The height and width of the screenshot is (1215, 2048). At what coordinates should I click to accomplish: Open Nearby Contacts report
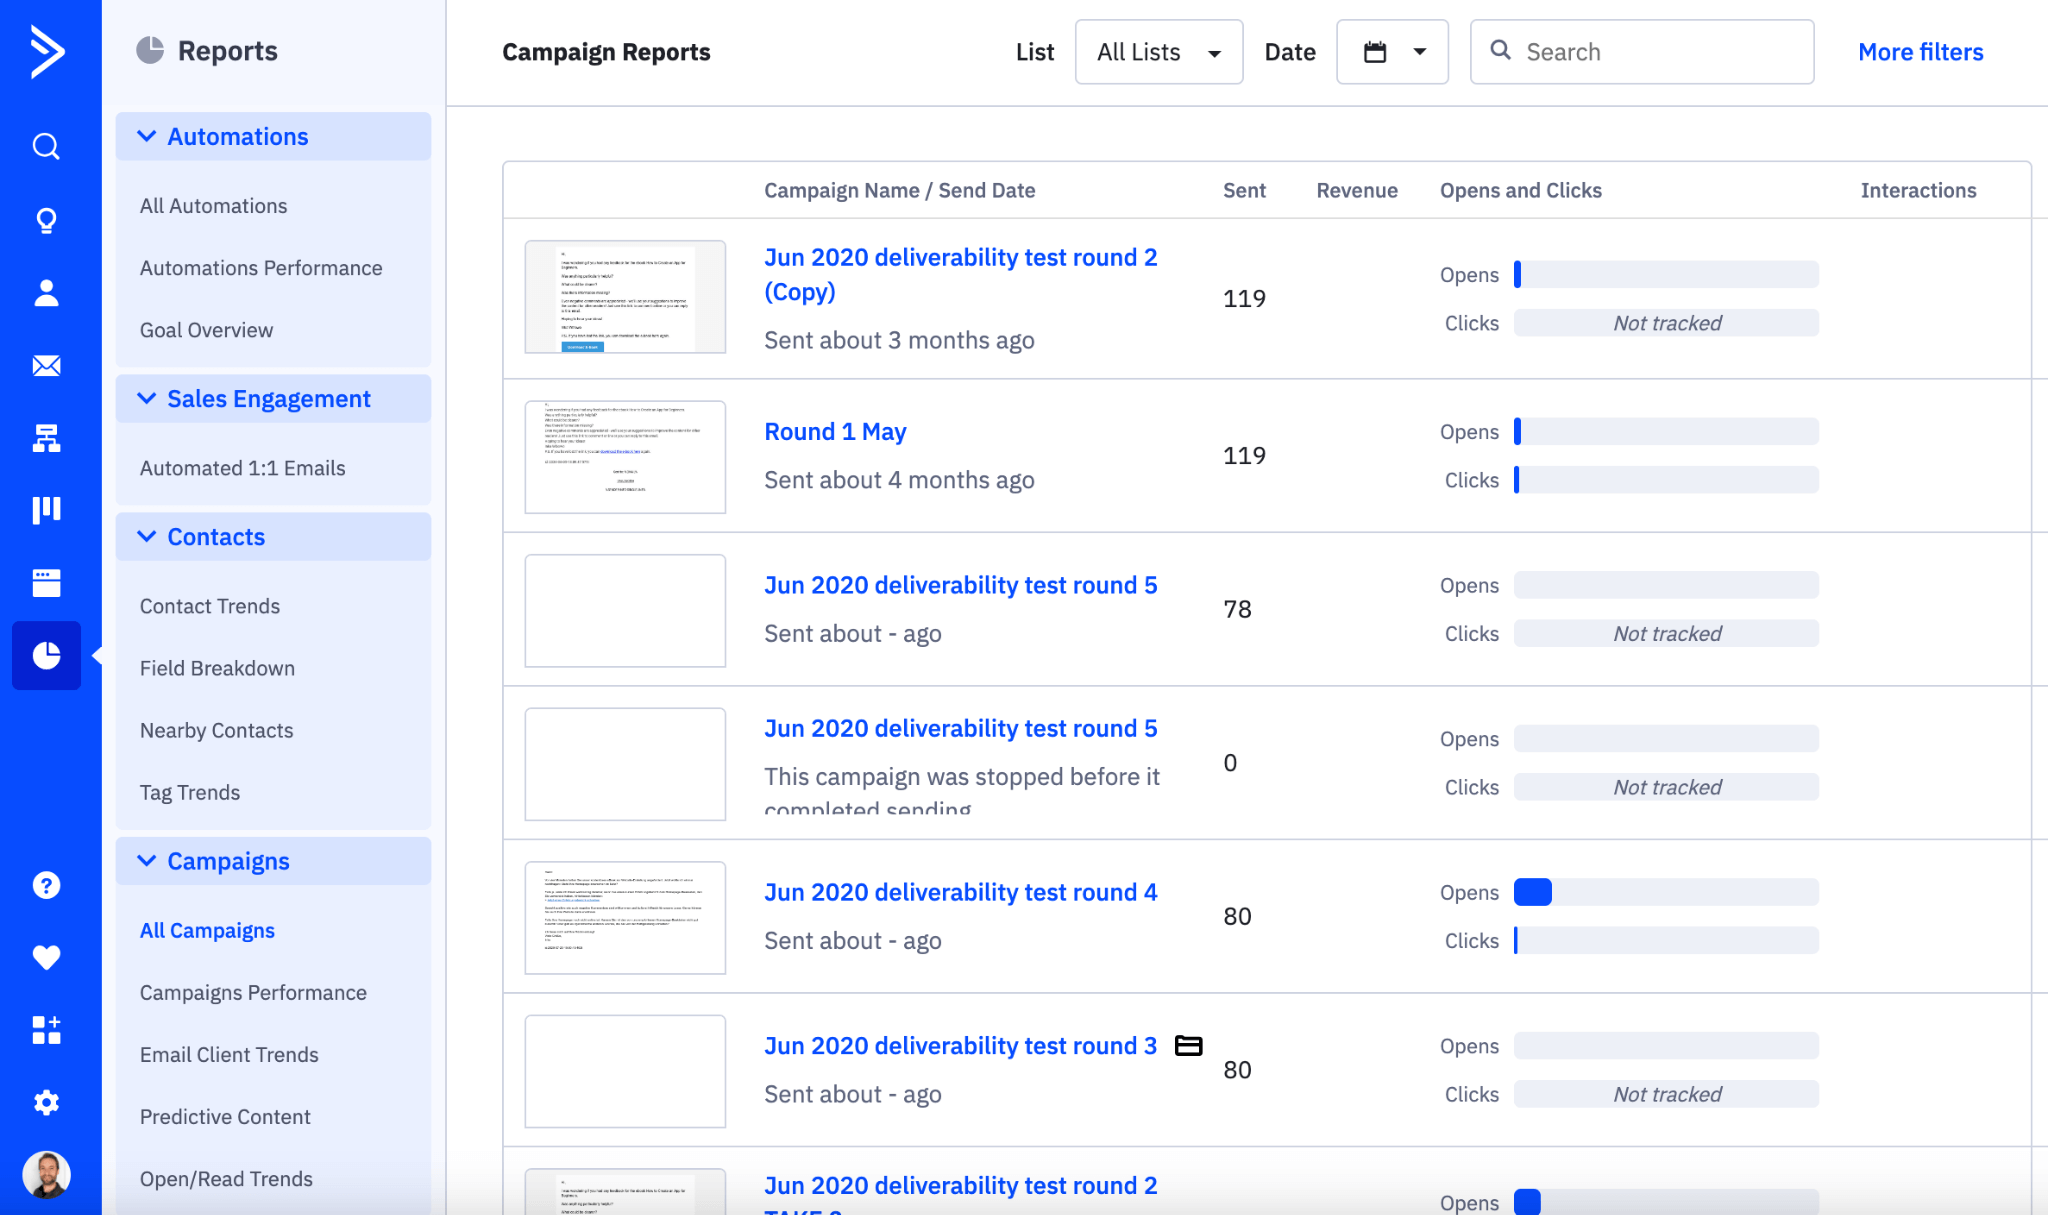(x=216, y=730)
